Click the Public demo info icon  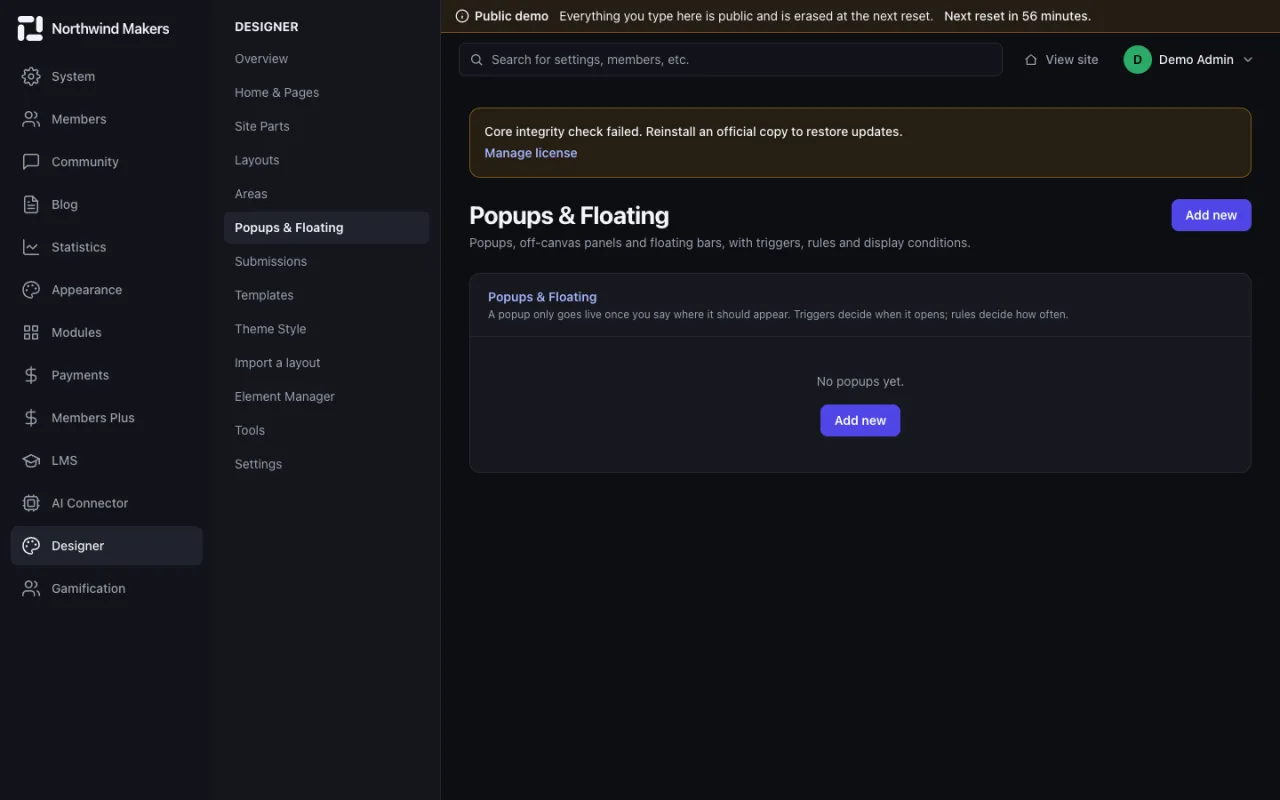tap(462, 16)
